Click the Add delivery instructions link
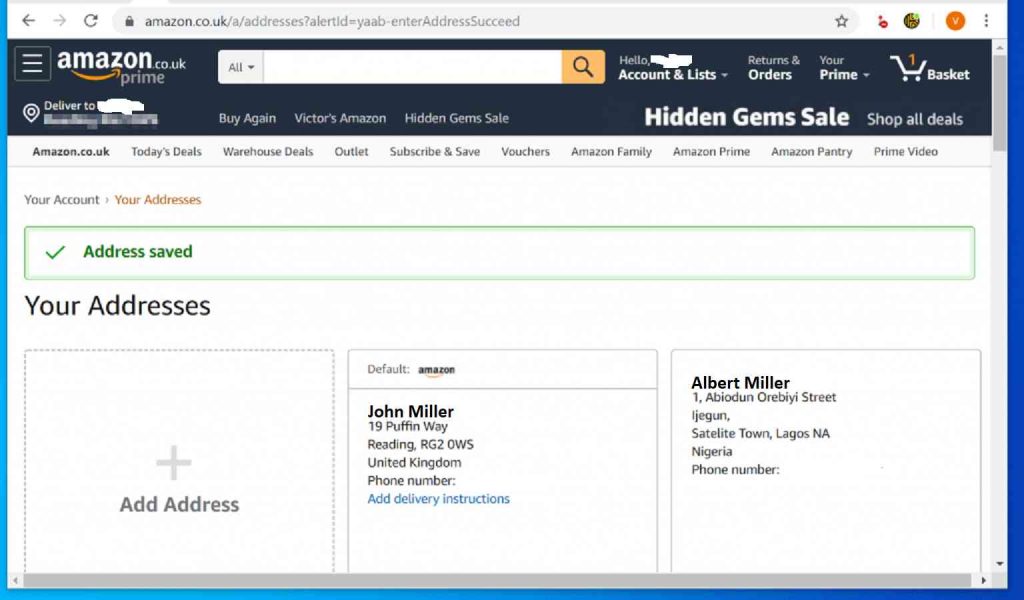The width and height of the screenshot is (1024, 600). point(438,499)
